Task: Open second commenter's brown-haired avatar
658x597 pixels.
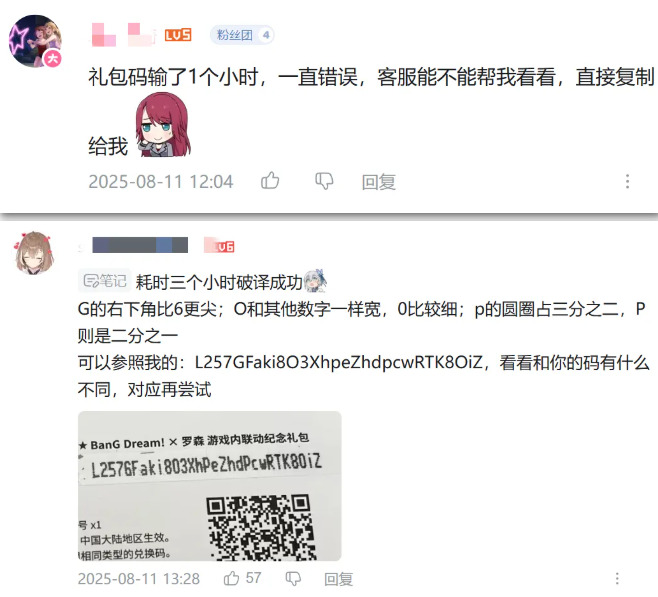Action: (34, 253)
